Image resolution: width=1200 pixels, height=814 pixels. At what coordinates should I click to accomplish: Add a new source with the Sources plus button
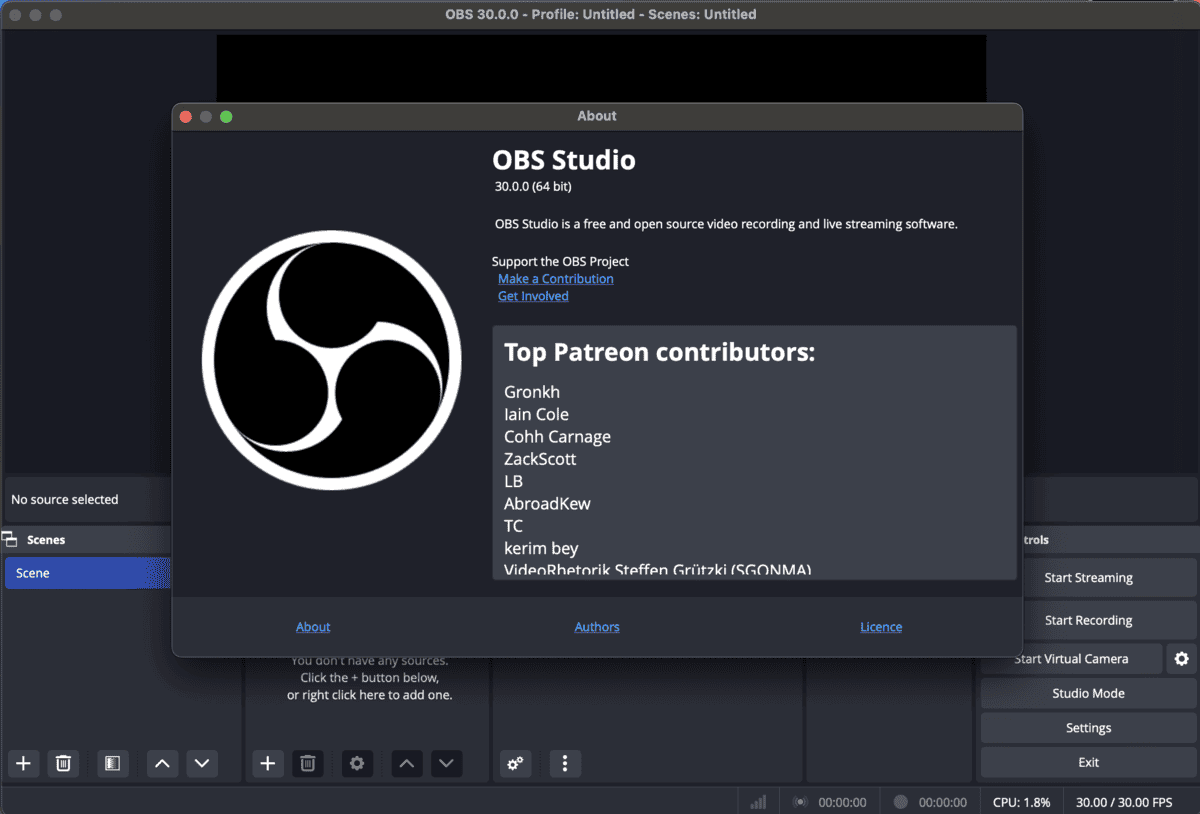[268, 763]
